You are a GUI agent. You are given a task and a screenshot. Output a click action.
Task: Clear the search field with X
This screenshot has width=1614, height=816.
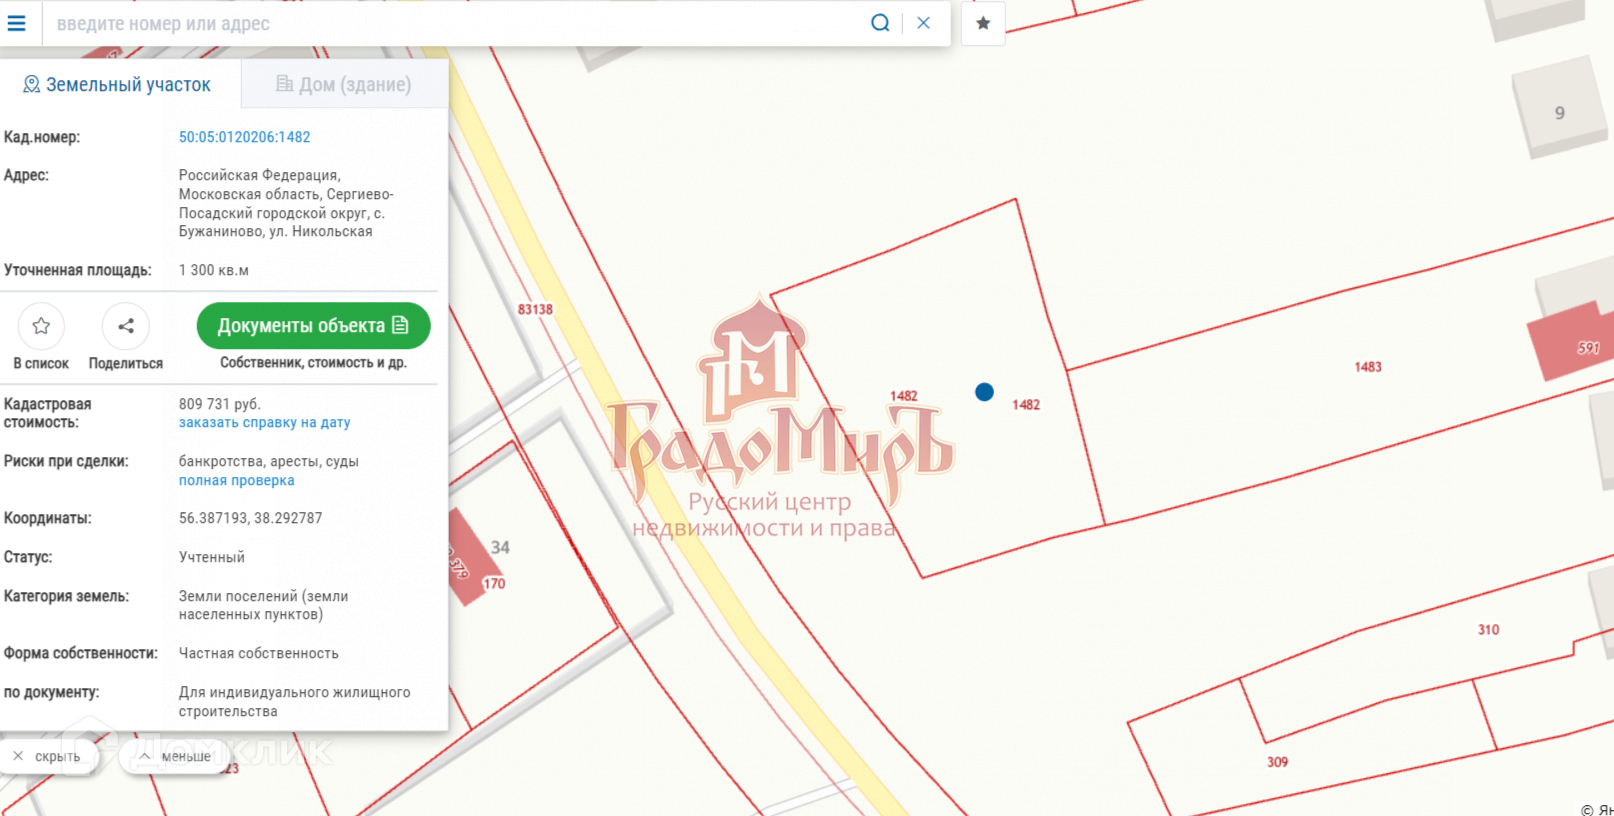(924, 23)
